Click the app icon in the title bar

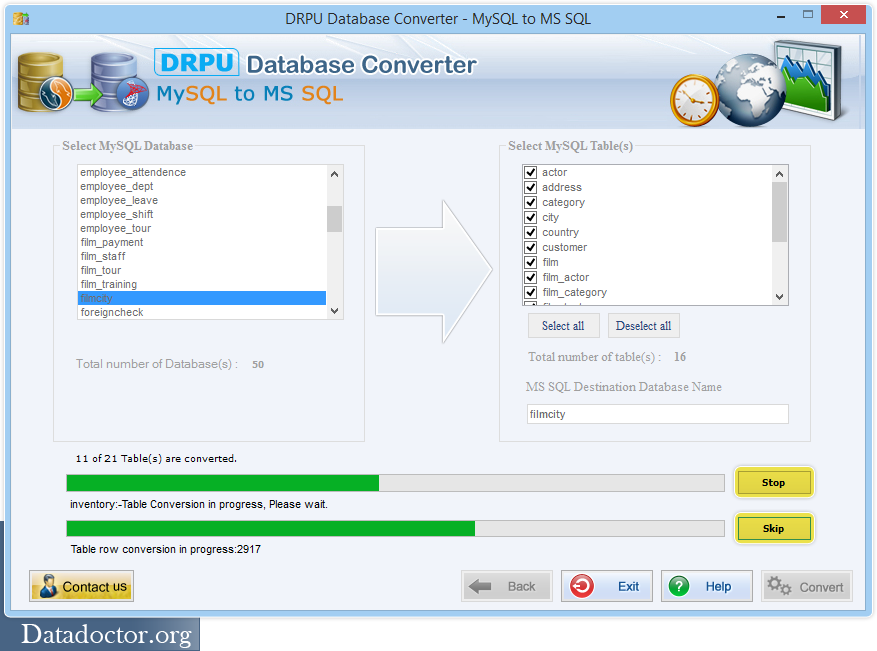21,18
